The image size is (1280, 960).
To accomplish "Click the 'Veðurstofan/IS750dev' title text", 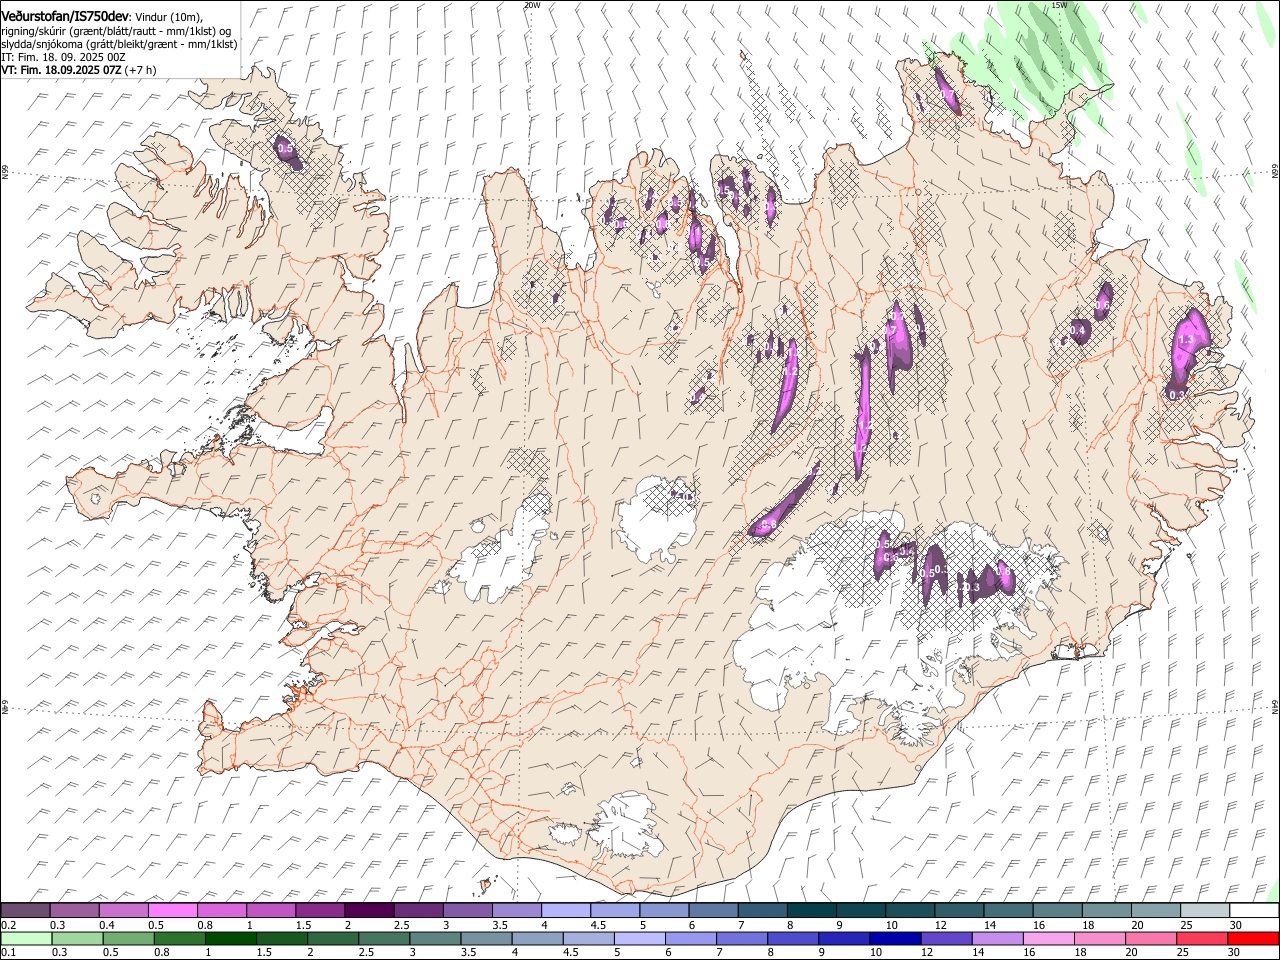I will pos(65,16).
